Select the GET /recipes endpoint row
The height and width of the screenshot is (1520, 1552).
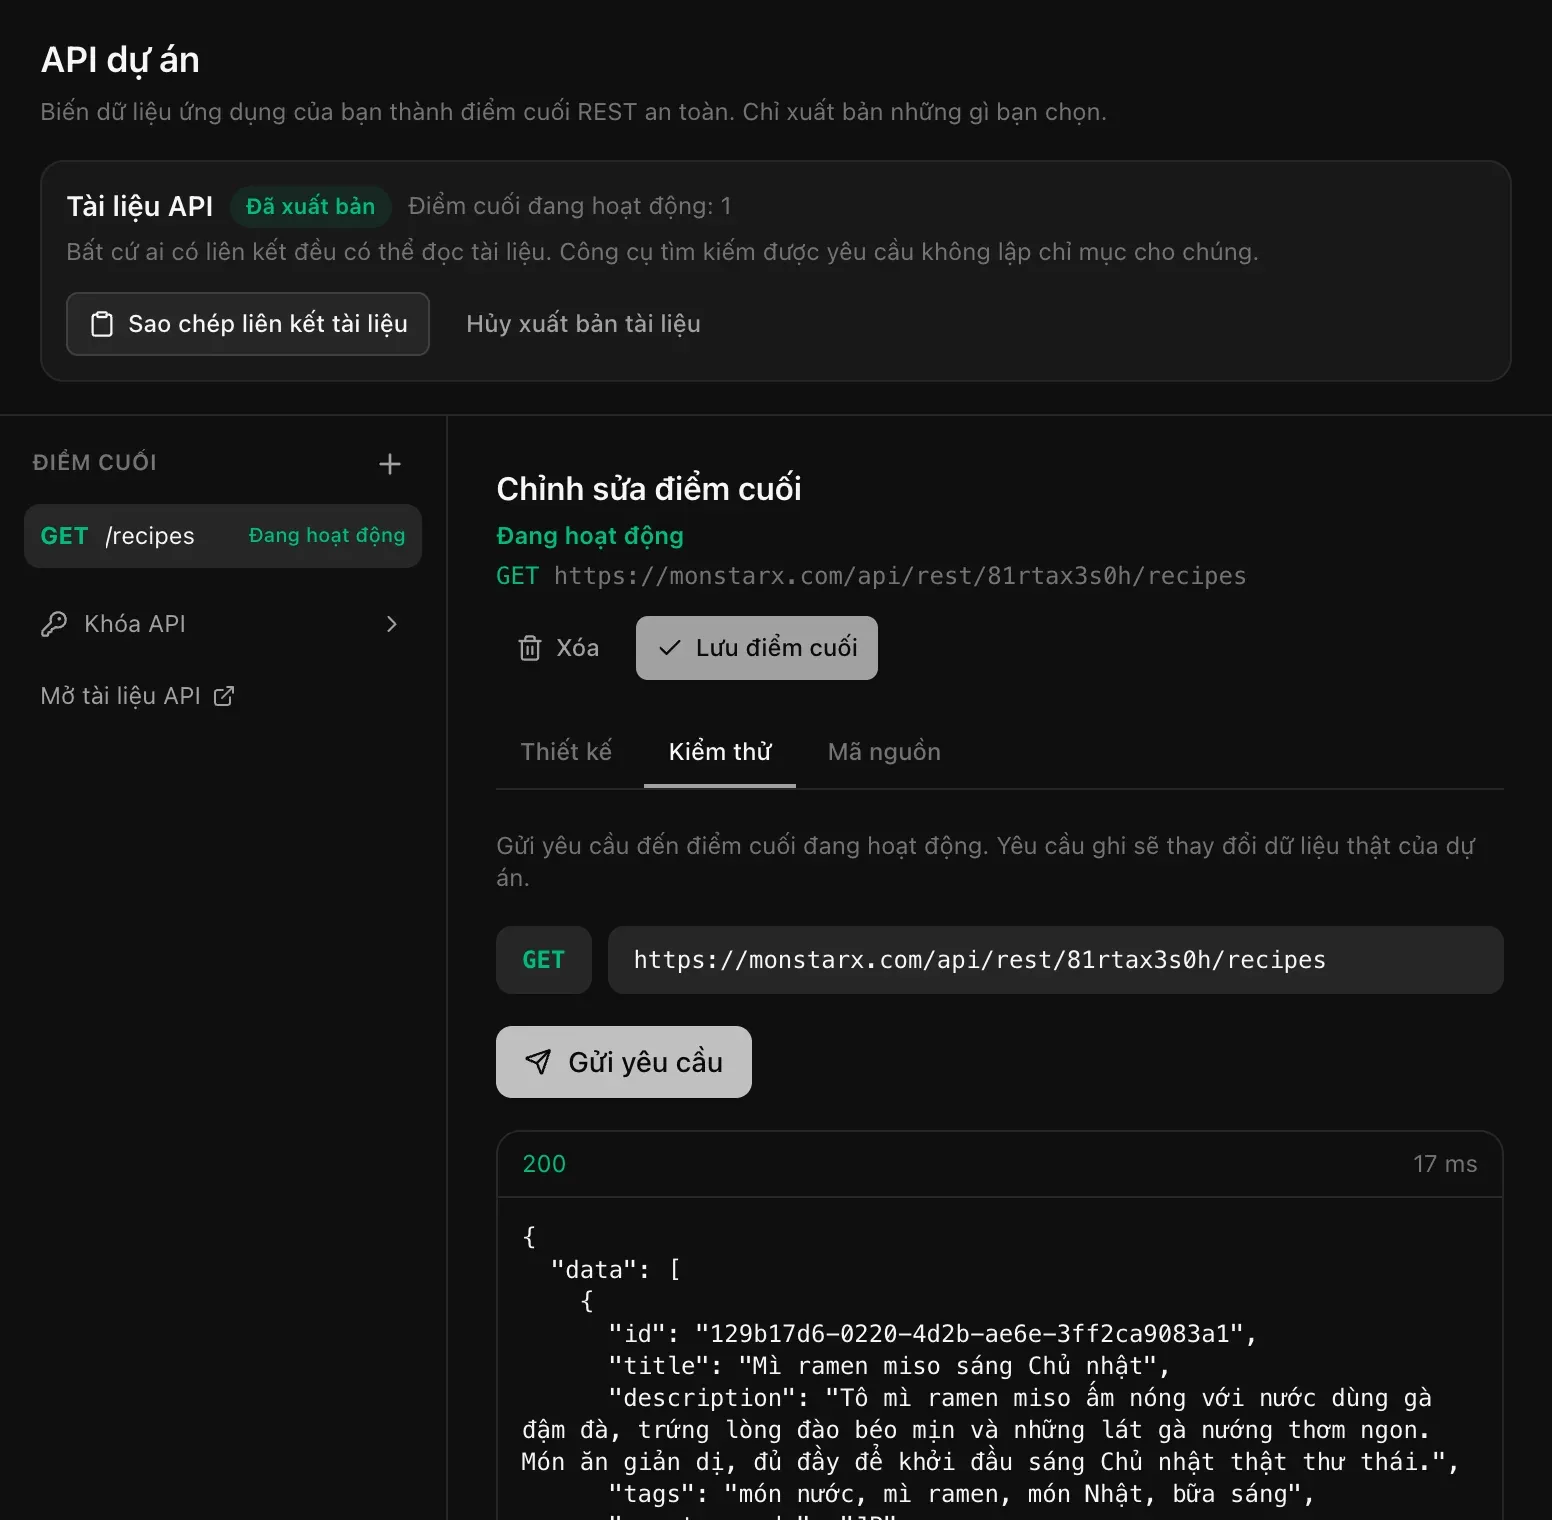(223, 536)
